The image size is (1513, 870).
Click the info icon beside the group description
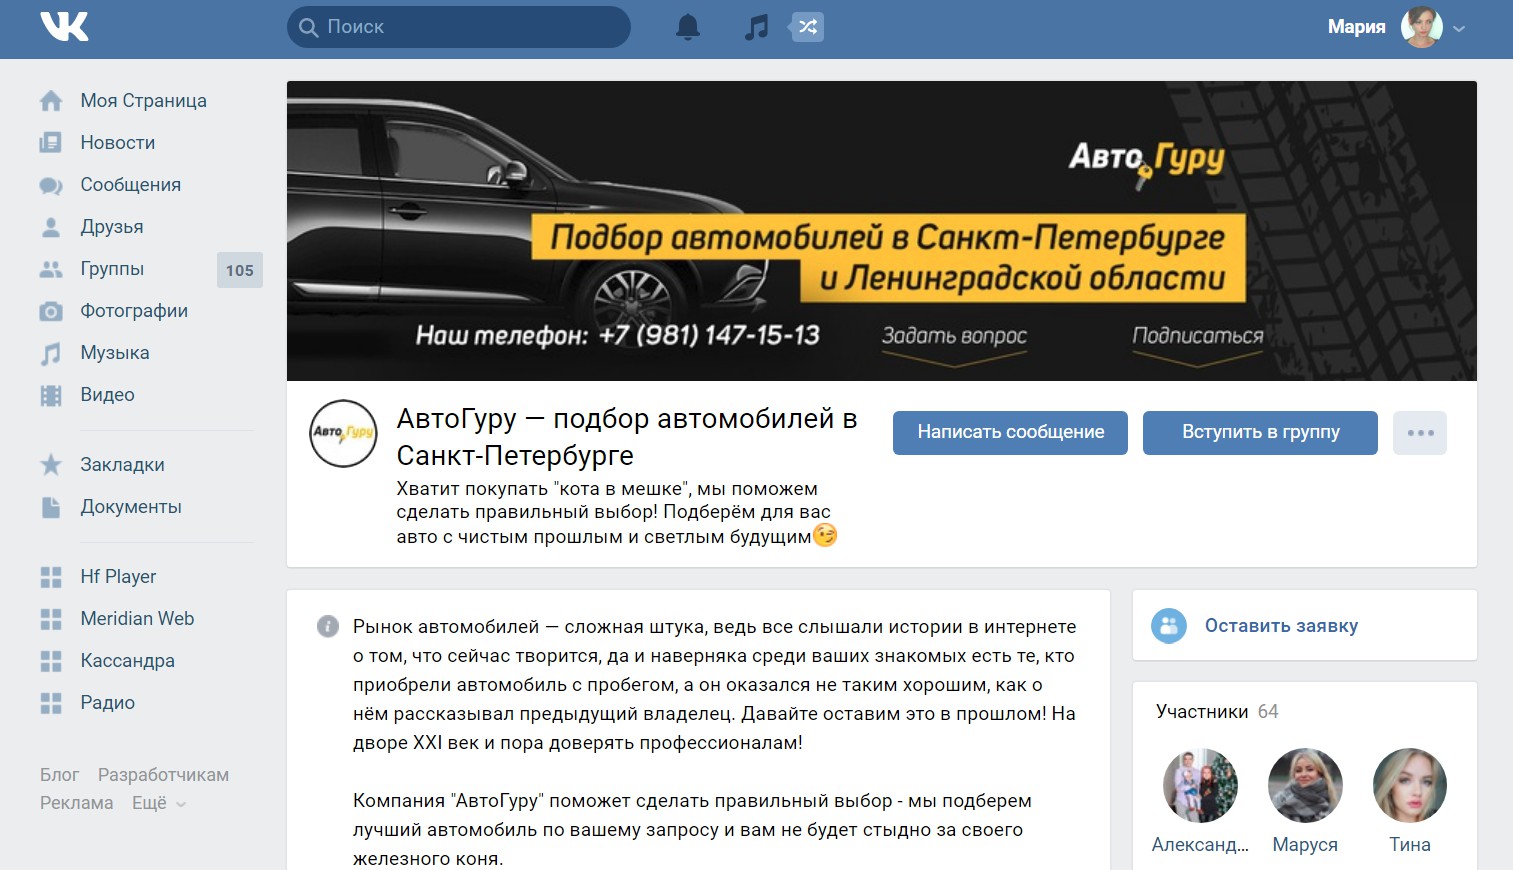click(x=327, y=626)
